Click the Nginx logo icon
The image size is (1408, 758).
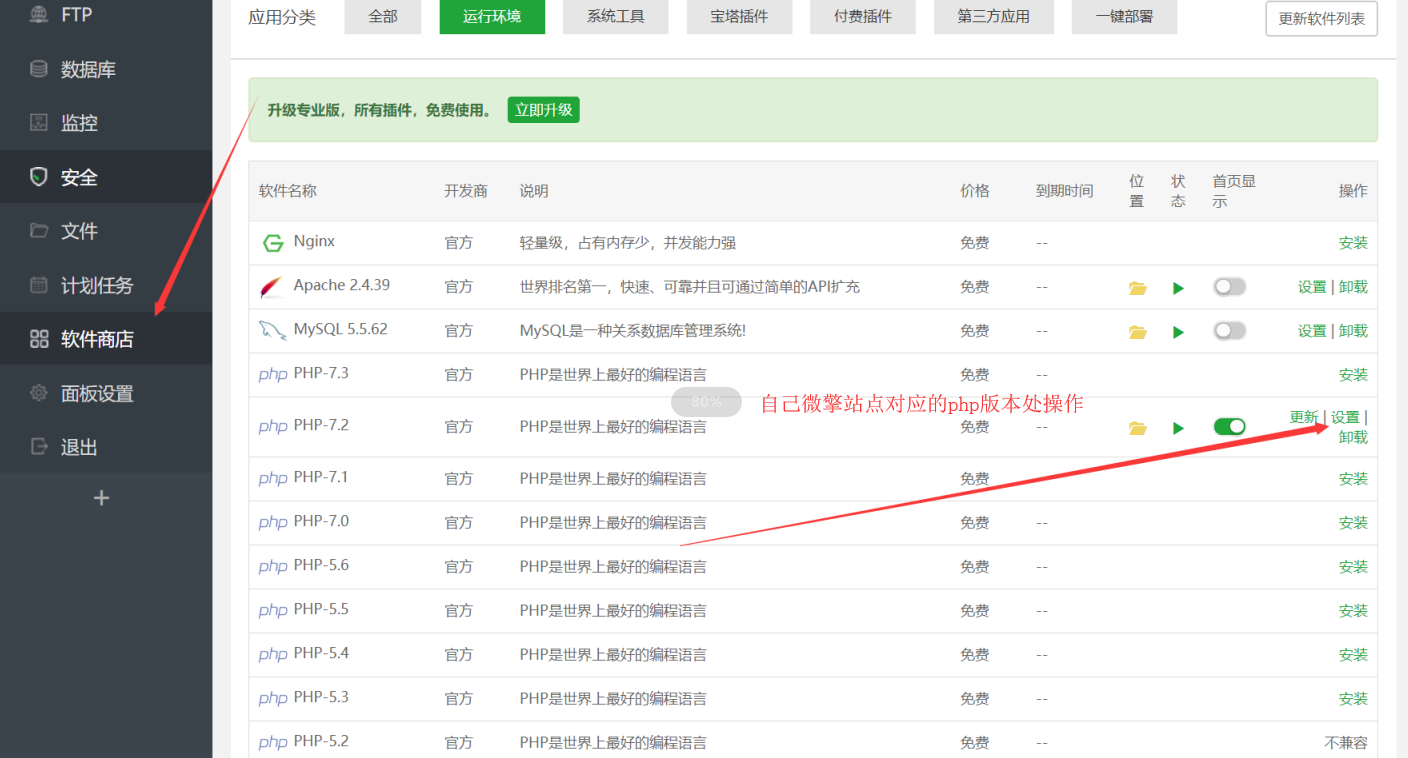click(273, 243)
